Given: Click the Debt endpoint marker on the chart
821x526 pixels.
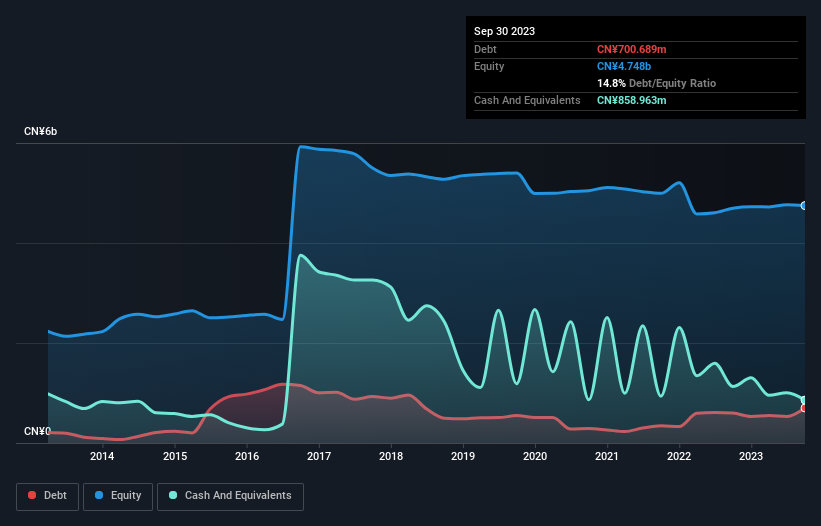Looking at the screenshot, I should [x=804, y=408].
